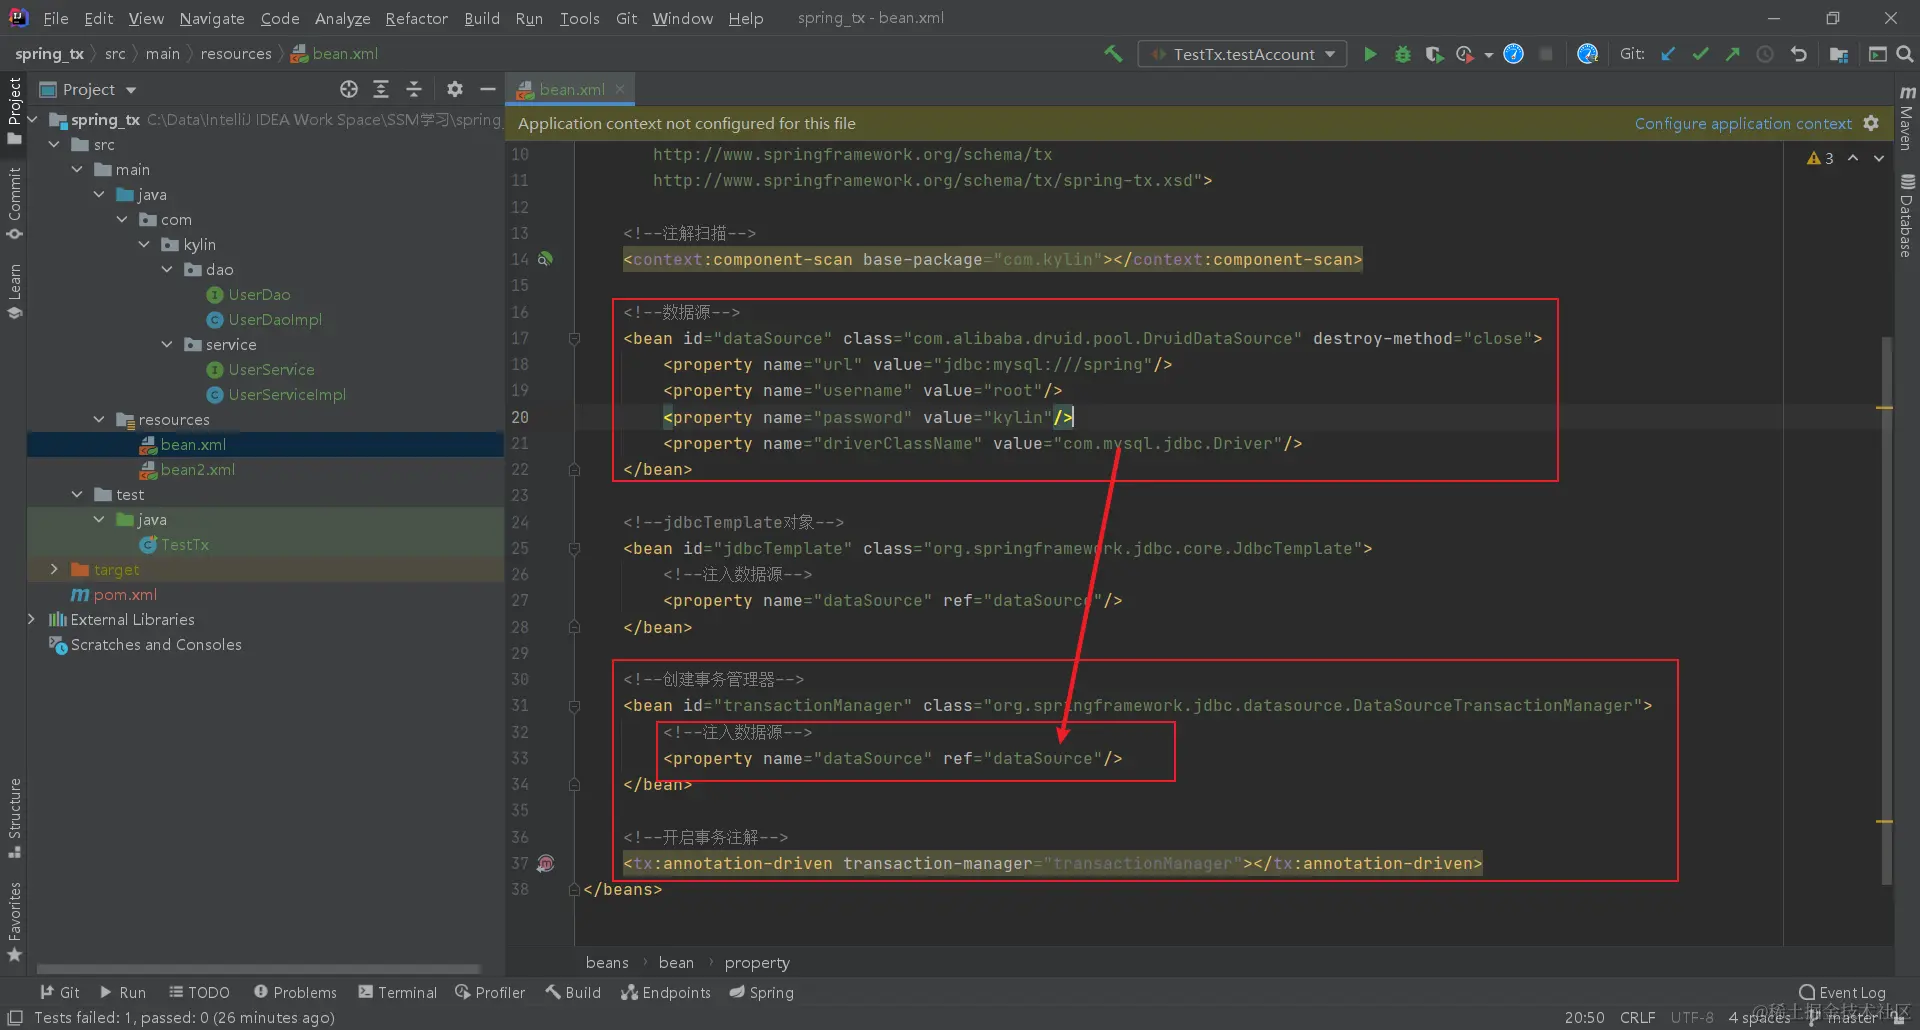Image resolution: width=1920 pixels, height=1030 pixels.
Task: Open Git history clock icon
Action: click(x=1765, y=54)
